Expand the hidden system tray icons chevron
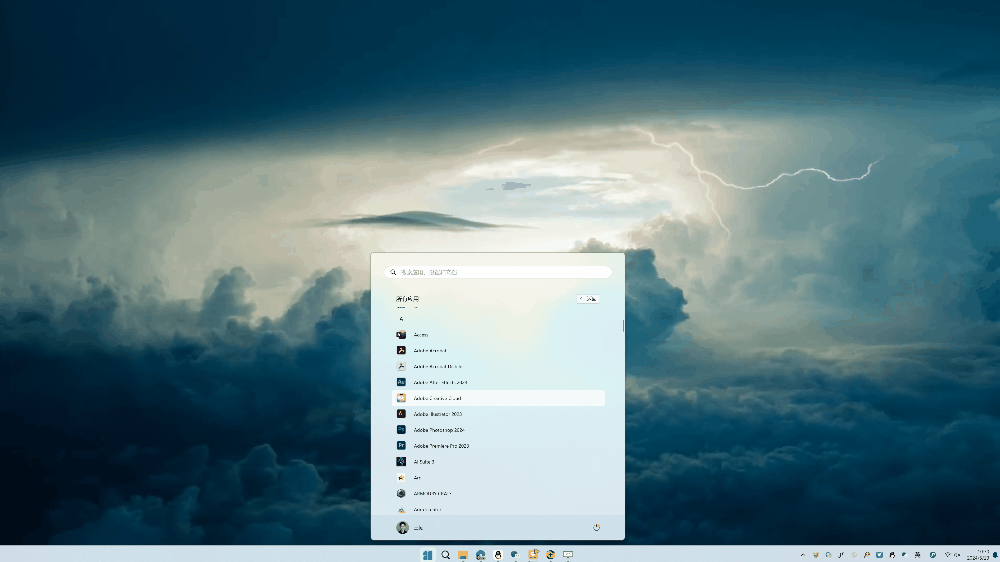Viewport: 1000px width, 562px height. click(x=803, y=555)
